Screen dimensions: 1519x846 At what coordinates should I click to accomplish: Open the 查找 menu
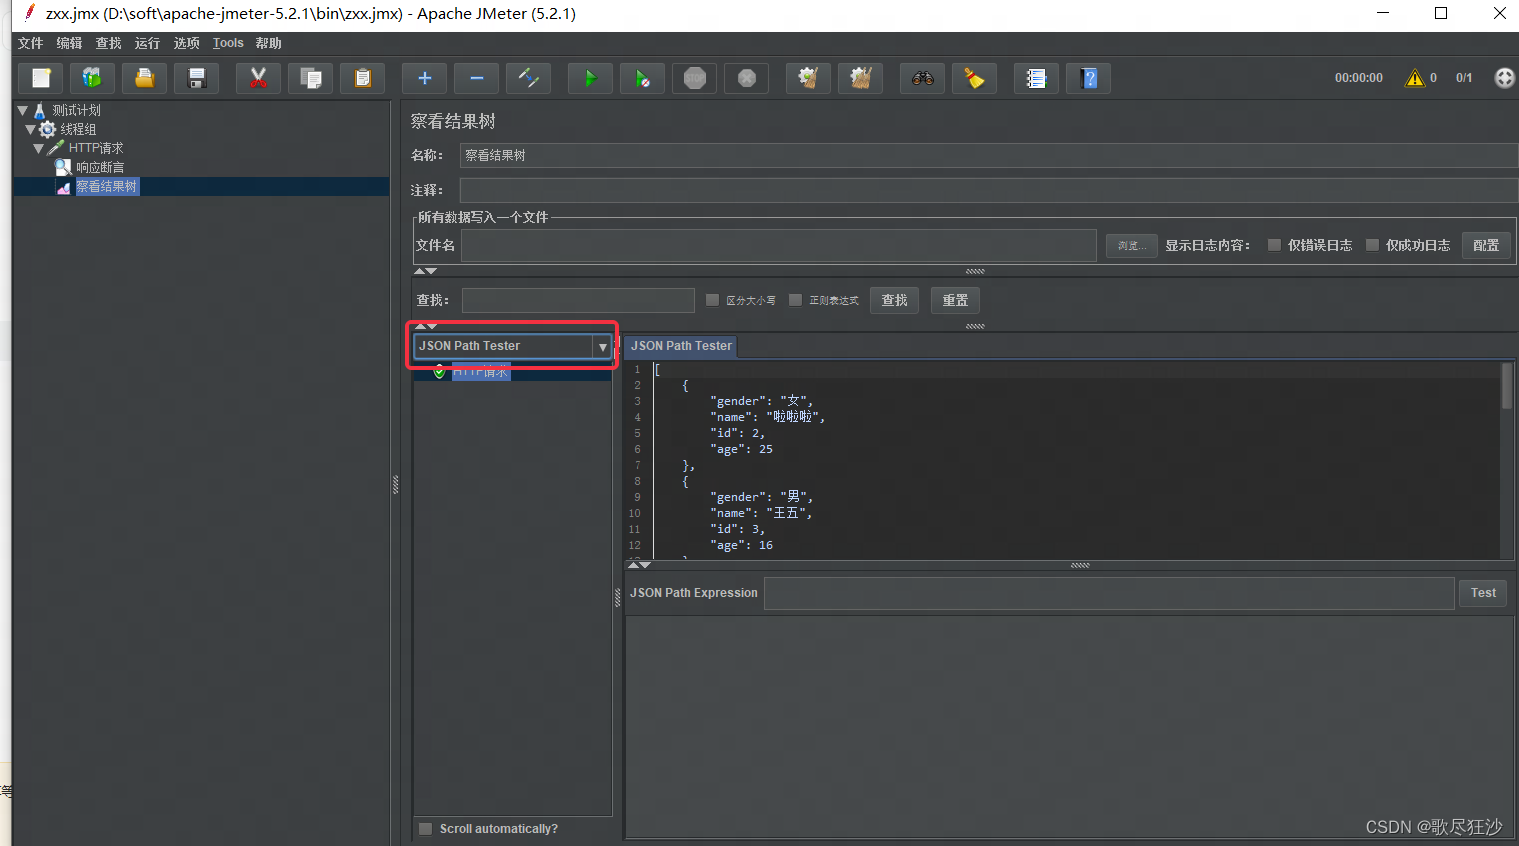pyautogui.click(x=108, y=43)
